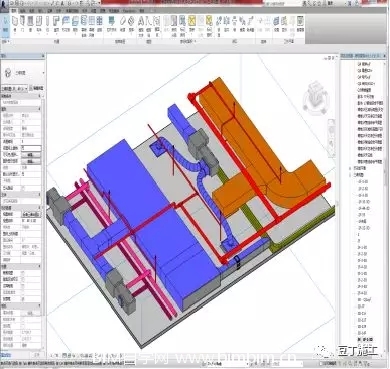Choose the Ceiling tool in the ribbon
The width and height of the screenshot is (390, 369).
tap(66, 24)
